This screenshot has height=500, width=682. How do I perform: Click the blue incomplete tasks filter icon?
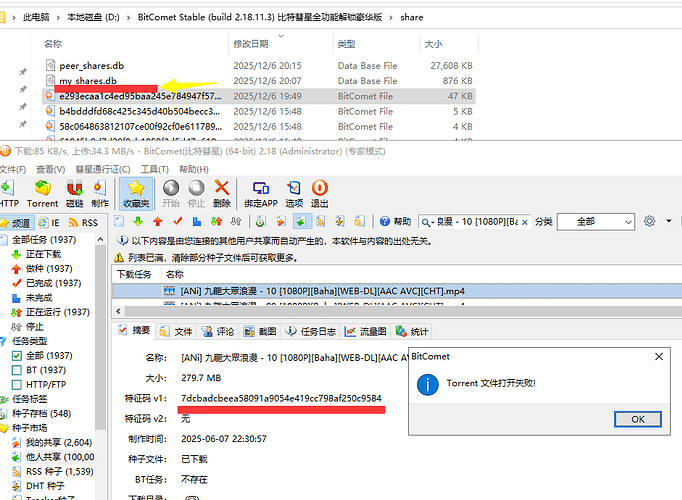[x=197, y=222]
